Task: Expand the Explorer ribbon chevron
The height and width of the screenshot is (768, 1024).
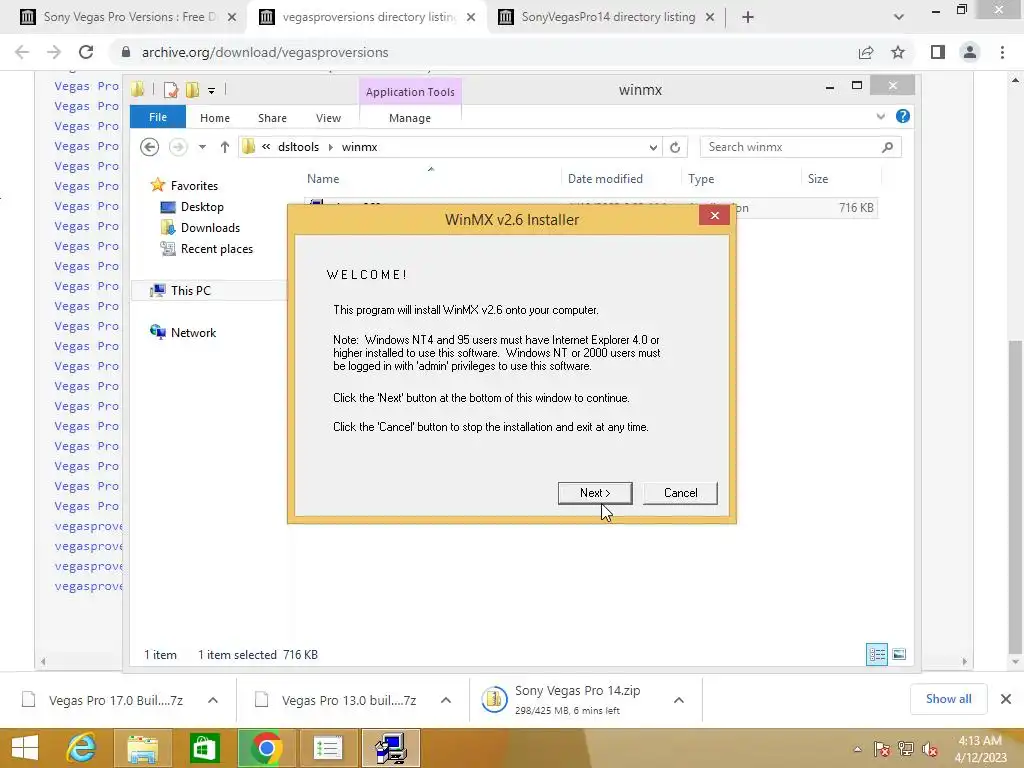Action: [x=880, y=117]
